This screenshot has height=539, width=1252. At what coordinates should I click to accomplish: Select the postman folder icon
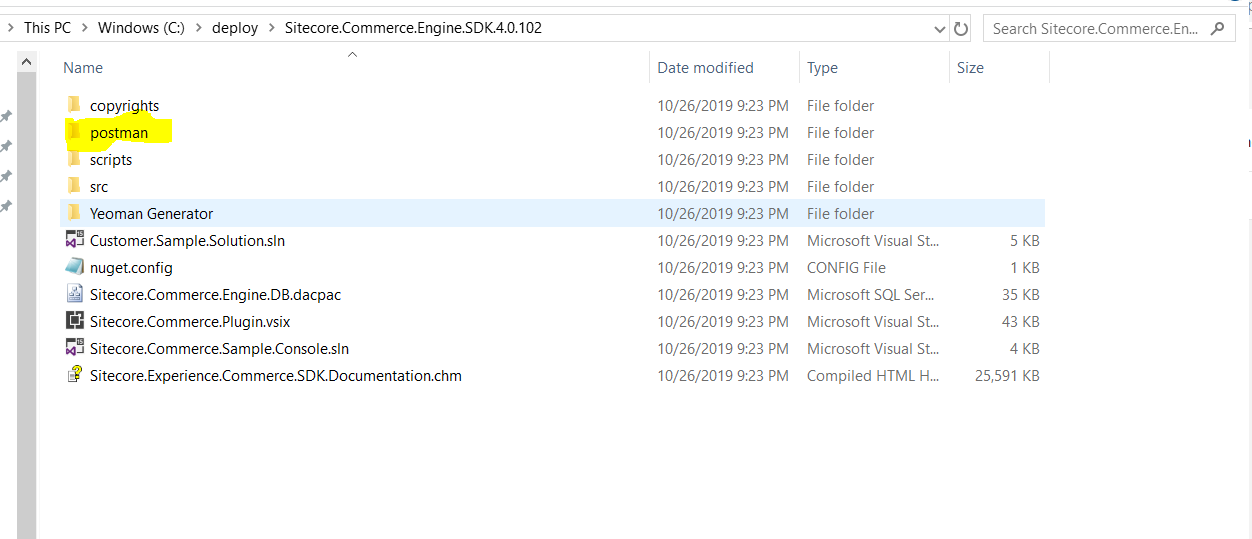click(73, 132)
